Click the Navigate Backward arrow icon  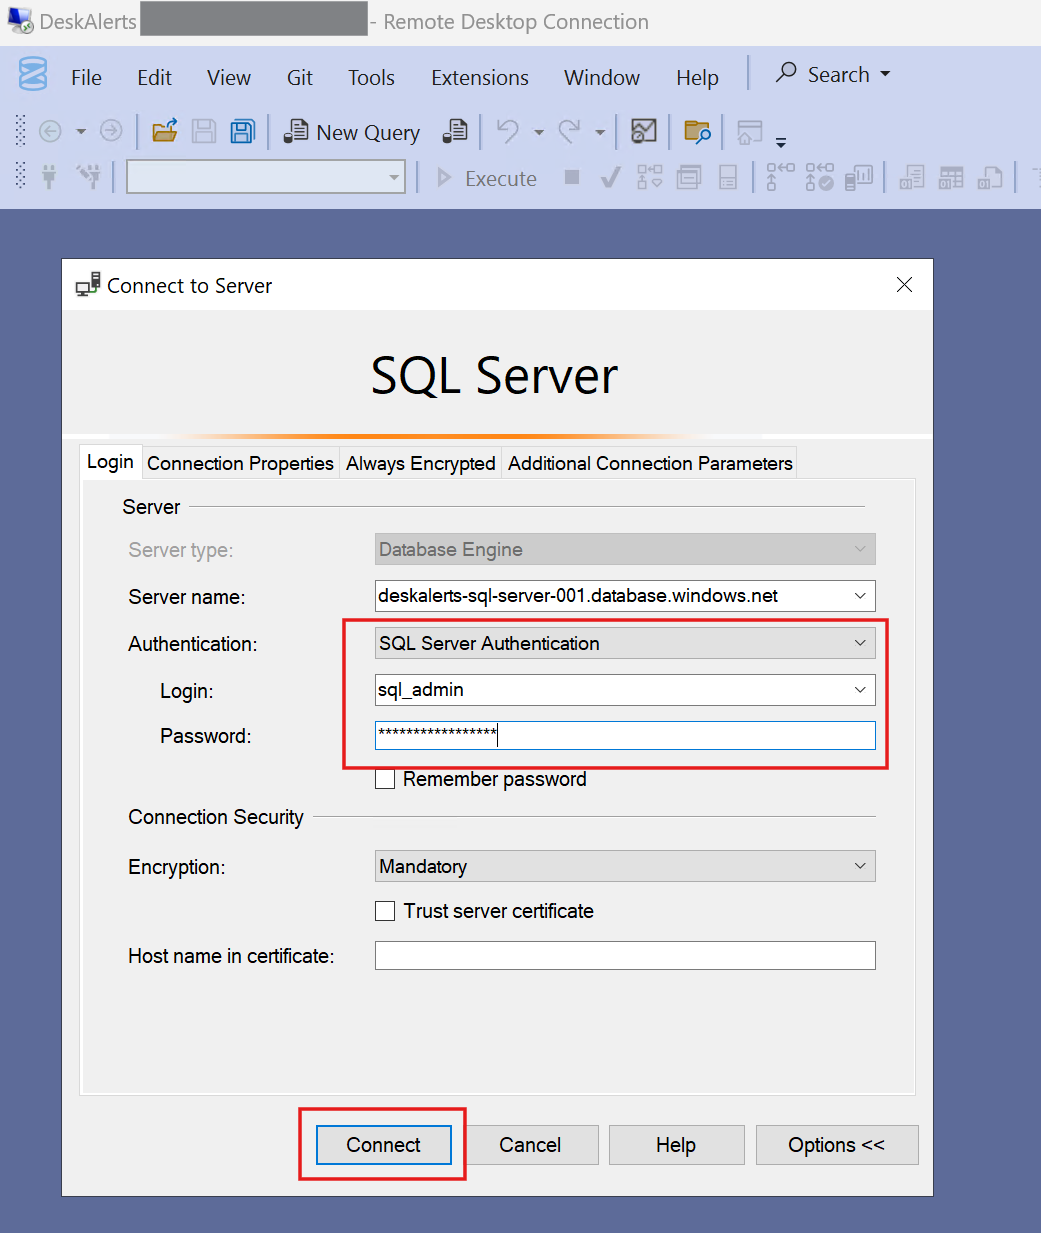tap(49, 131)
